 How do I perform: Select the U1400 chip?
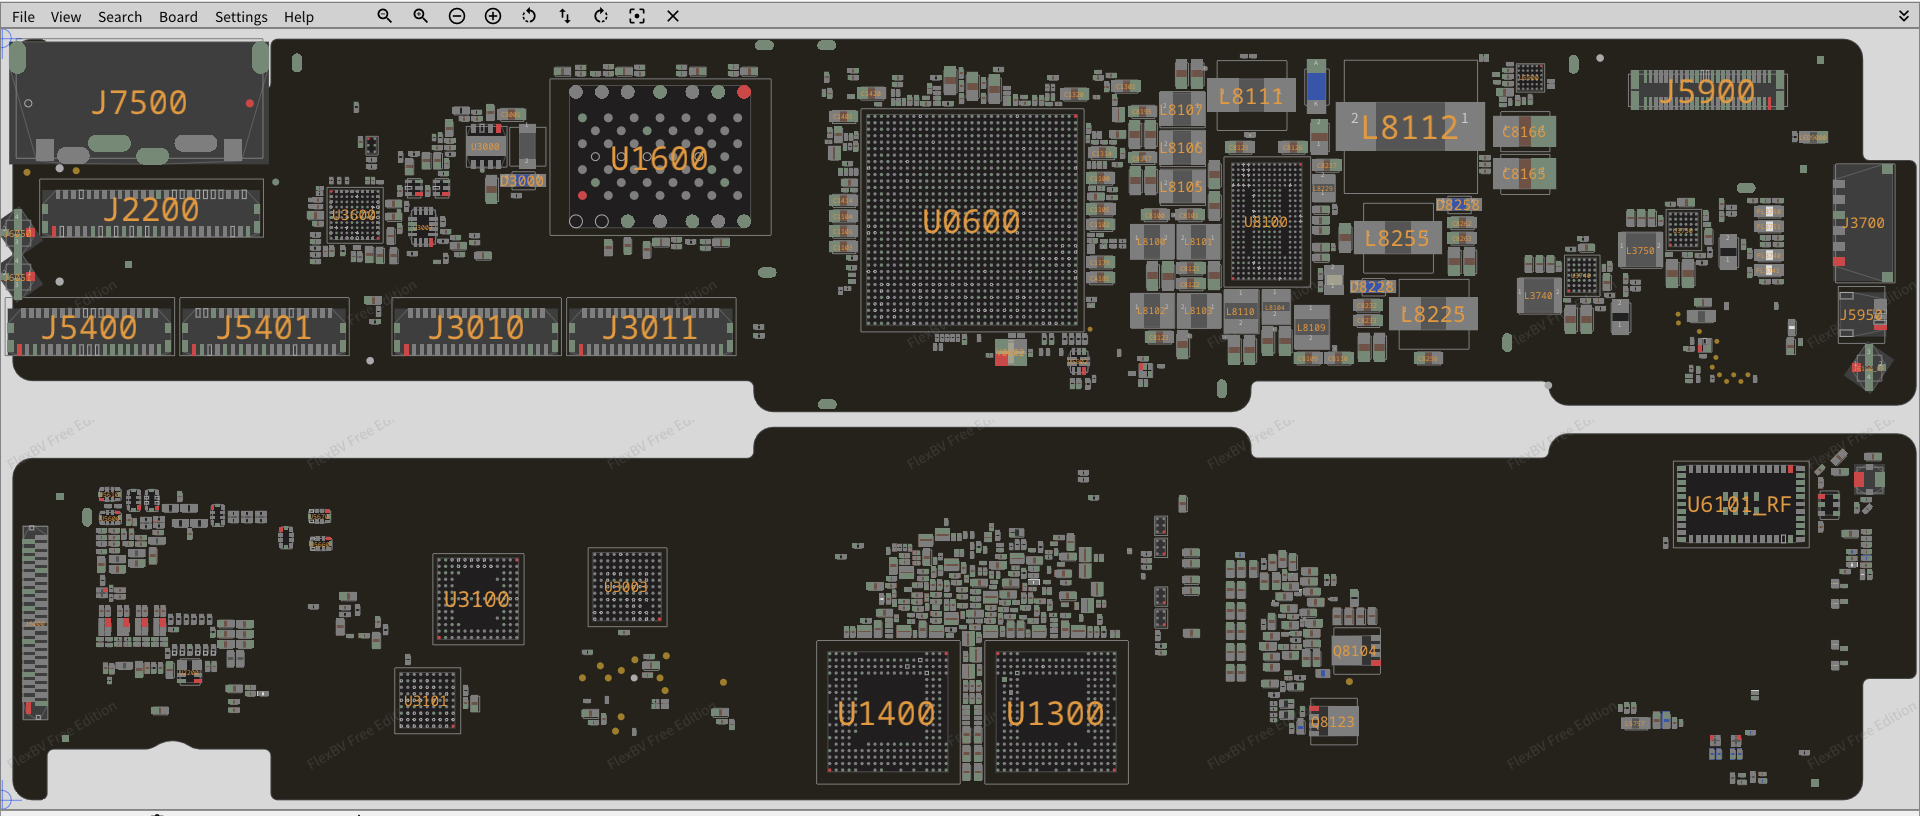pyautogui.click(x=887, y=713)
